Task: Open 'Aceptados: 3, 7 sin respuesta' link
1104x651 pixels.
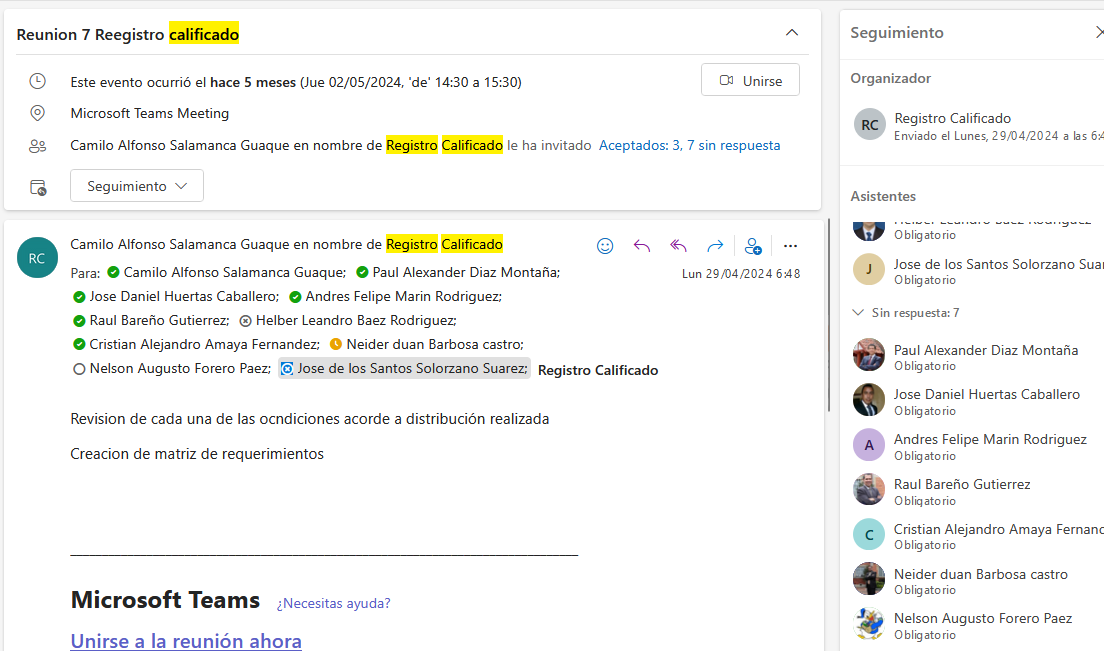Action: coord(689,145)
